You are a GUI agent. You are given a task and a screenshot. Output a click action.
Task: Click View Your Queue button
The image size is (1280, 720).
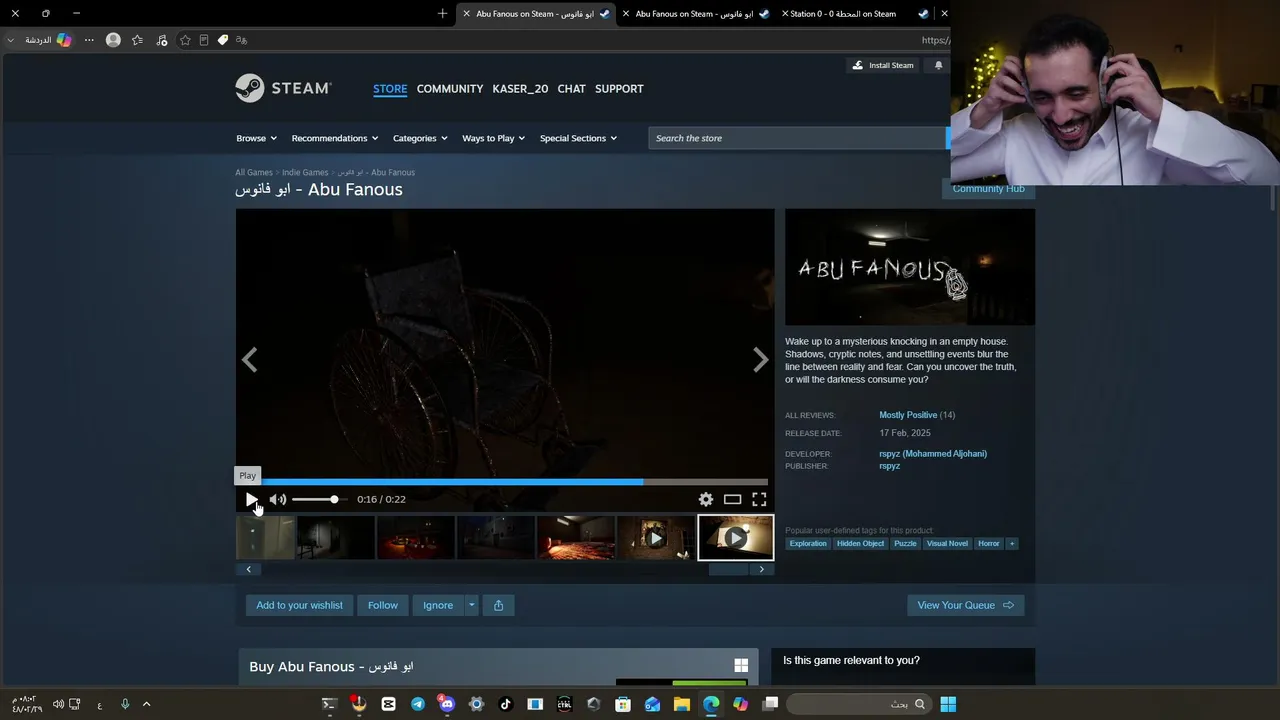(x=966, y=605)
